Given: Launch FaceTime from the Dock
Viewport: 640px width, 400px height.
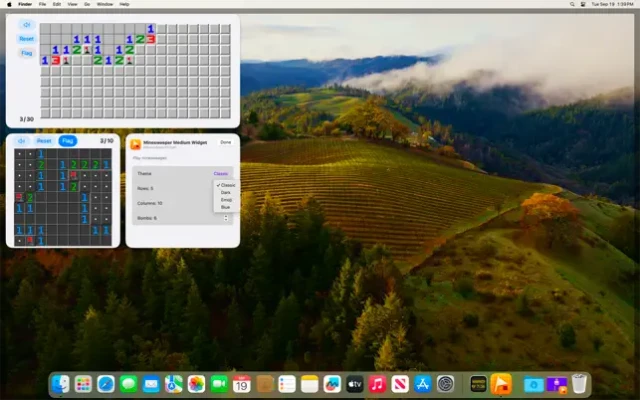Looking at the screenshot, I should pos(219,384).
